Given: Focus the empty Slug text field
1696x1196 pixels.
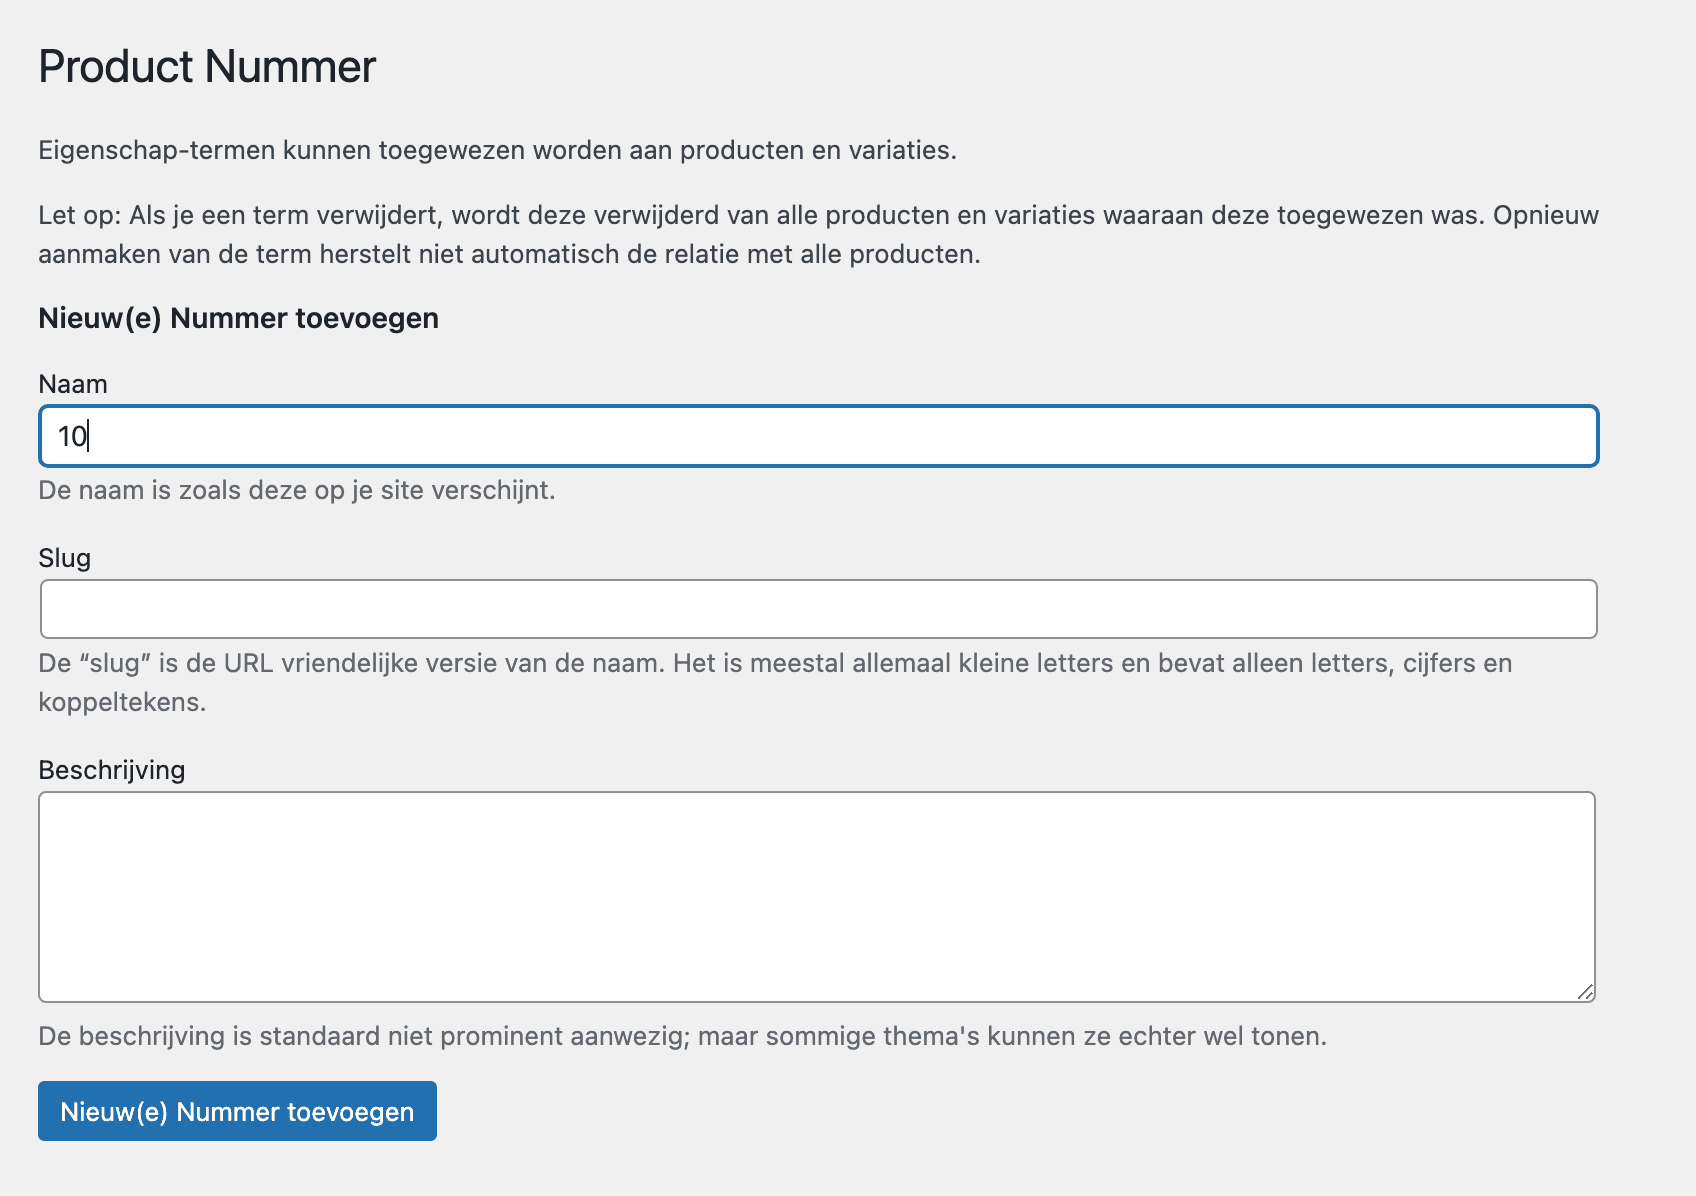Looking at the screenshot, I should [818, 609].
